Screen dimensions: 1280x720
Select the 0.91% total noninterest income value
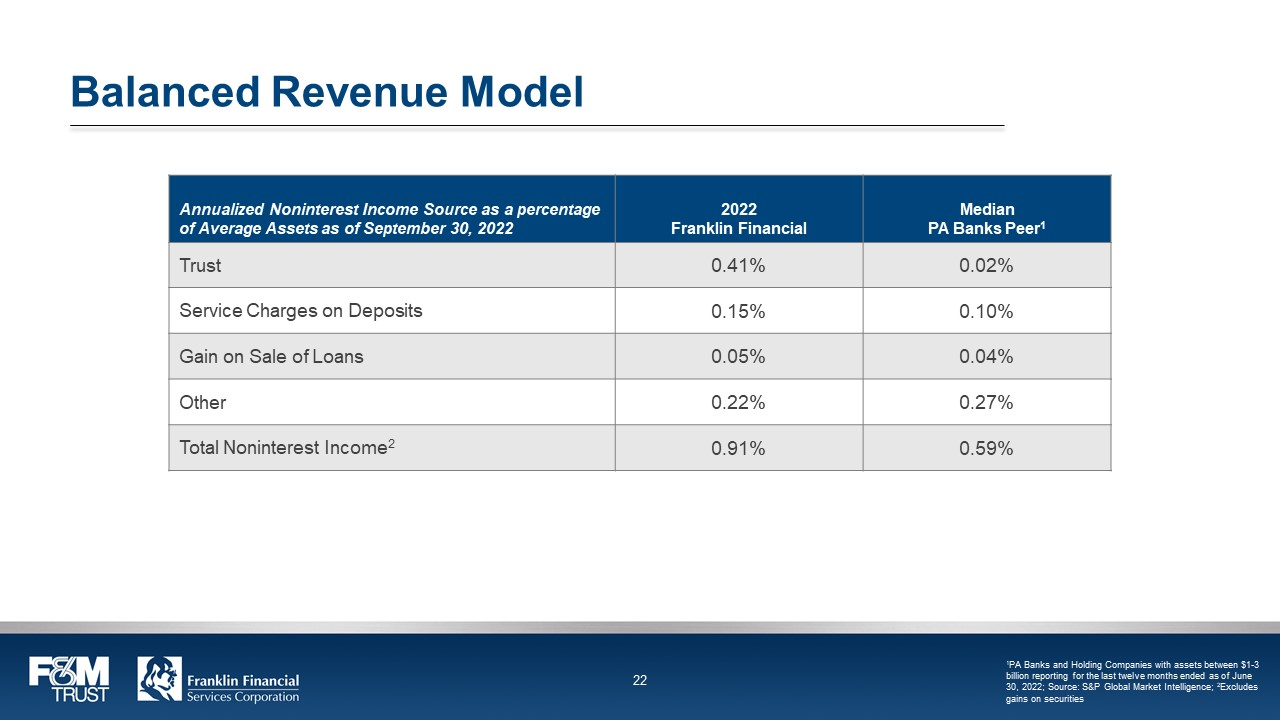coord(738,449)
